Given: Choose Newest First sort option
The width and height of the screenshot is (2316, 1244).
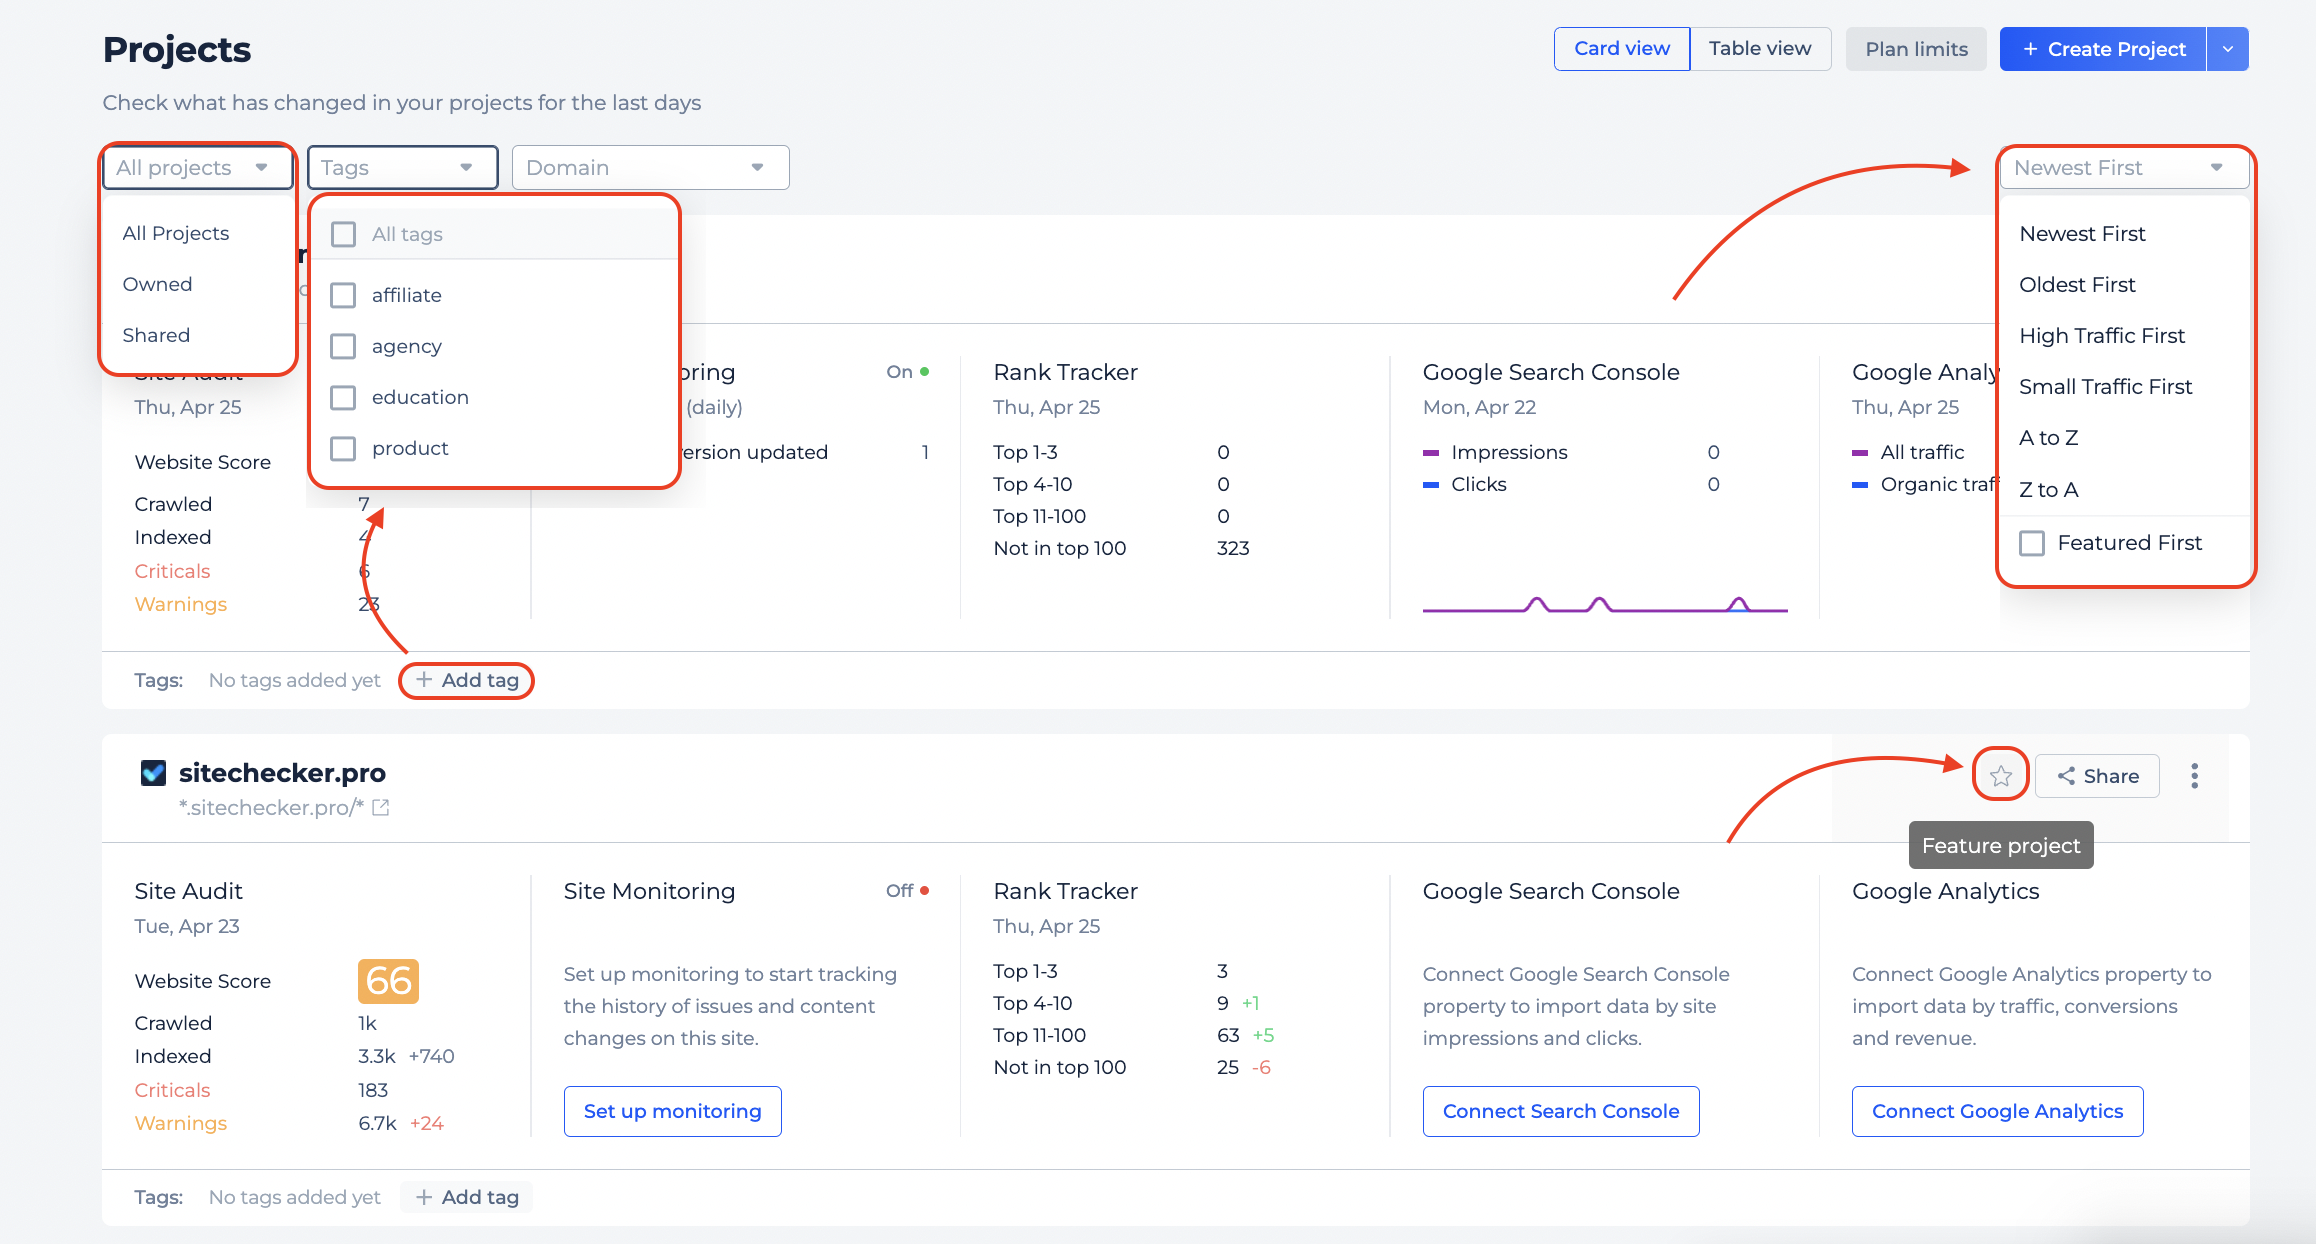Looking at the screenshot, I should coord(2082,234).
